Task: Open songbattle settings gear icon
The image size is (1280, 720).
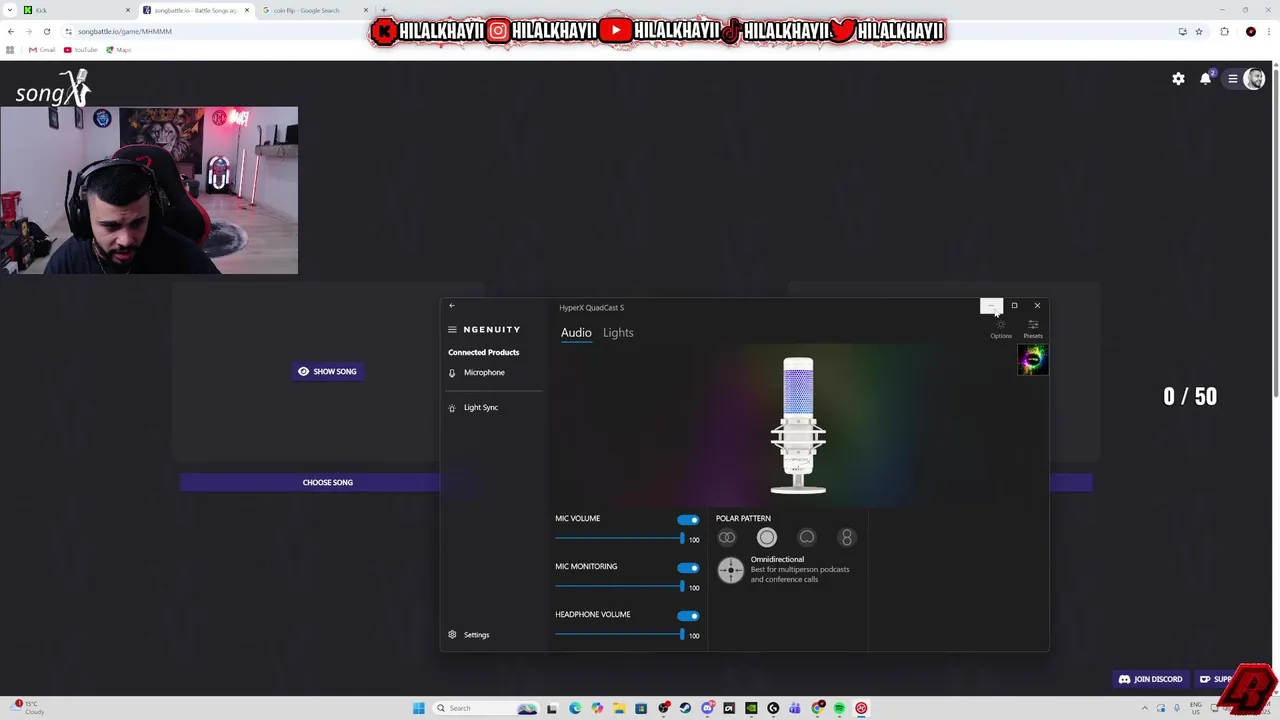Action: [x=1178, y=79]
